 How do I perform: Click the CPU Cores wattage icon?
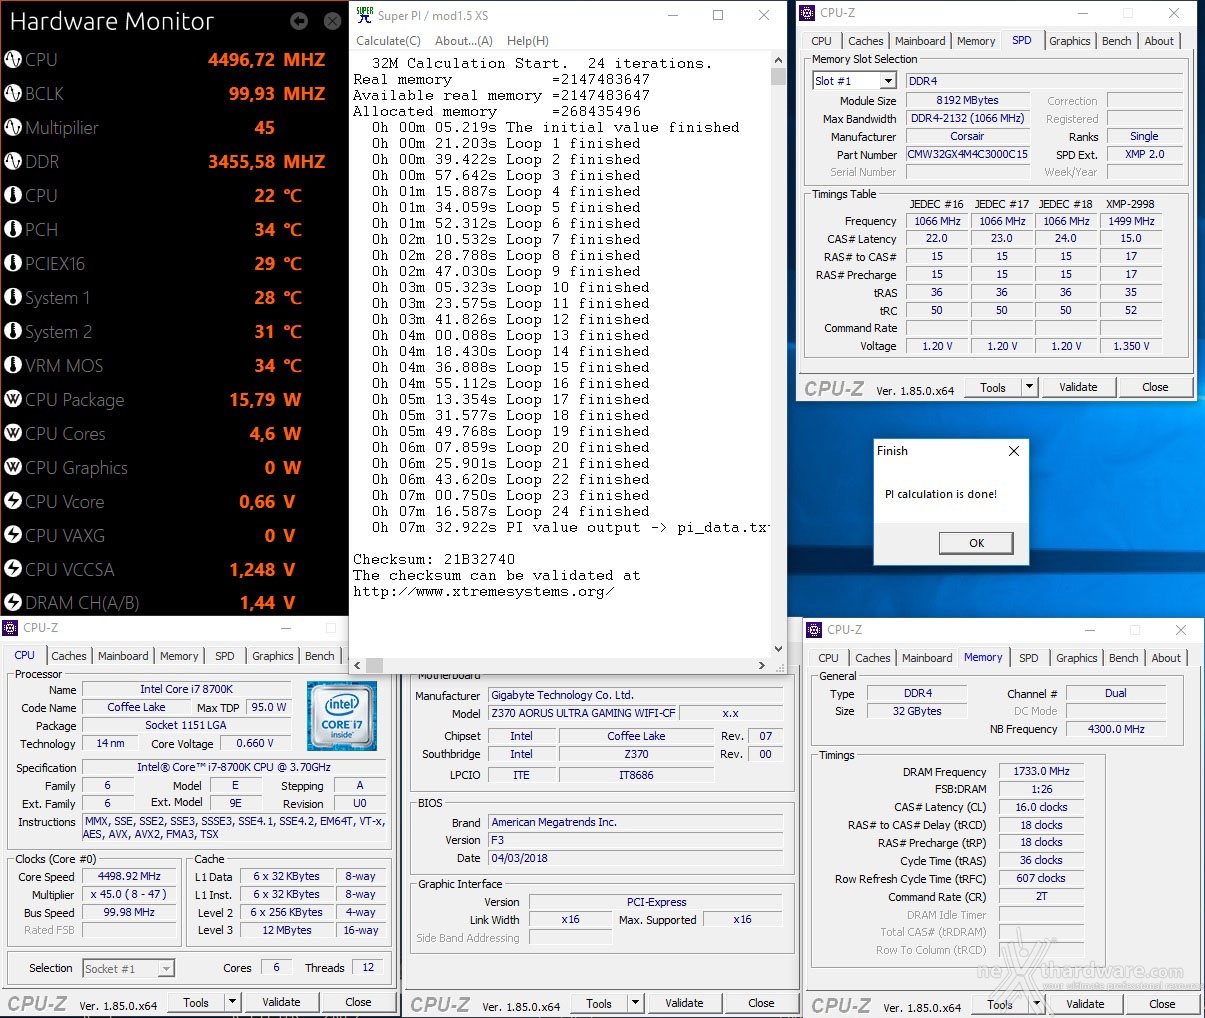point(13,433)
